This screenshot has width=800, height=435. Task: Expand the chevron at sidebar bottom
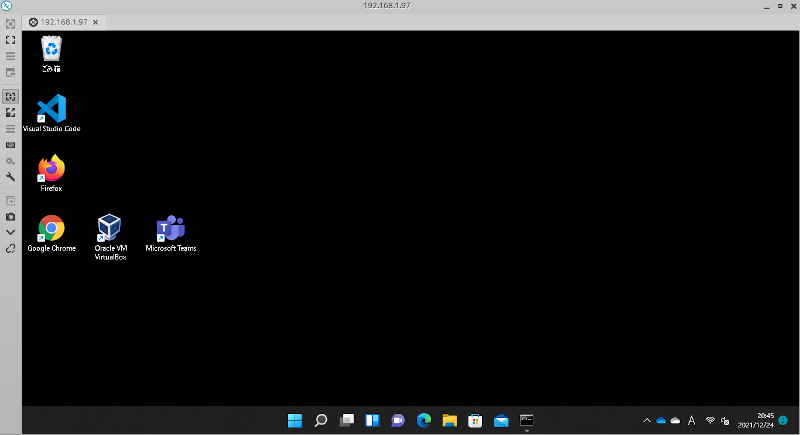[10, 232]
